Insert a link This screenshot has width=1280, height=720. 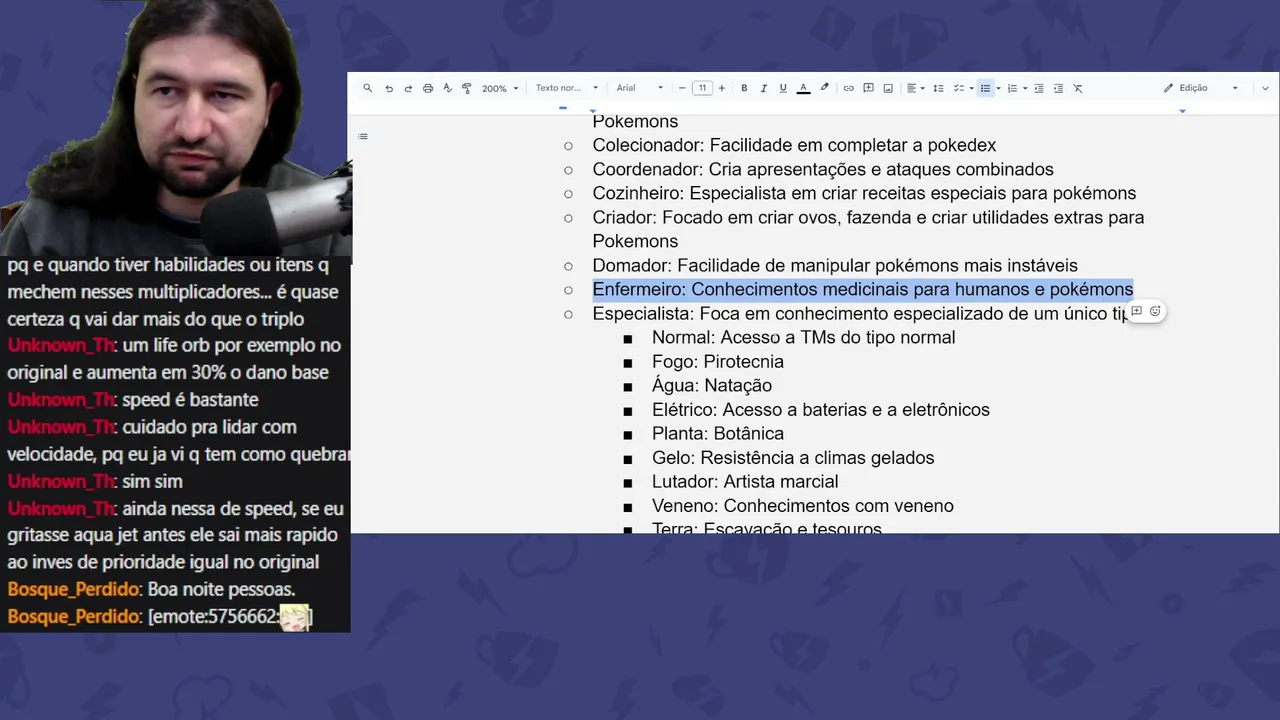click(848, 88)
